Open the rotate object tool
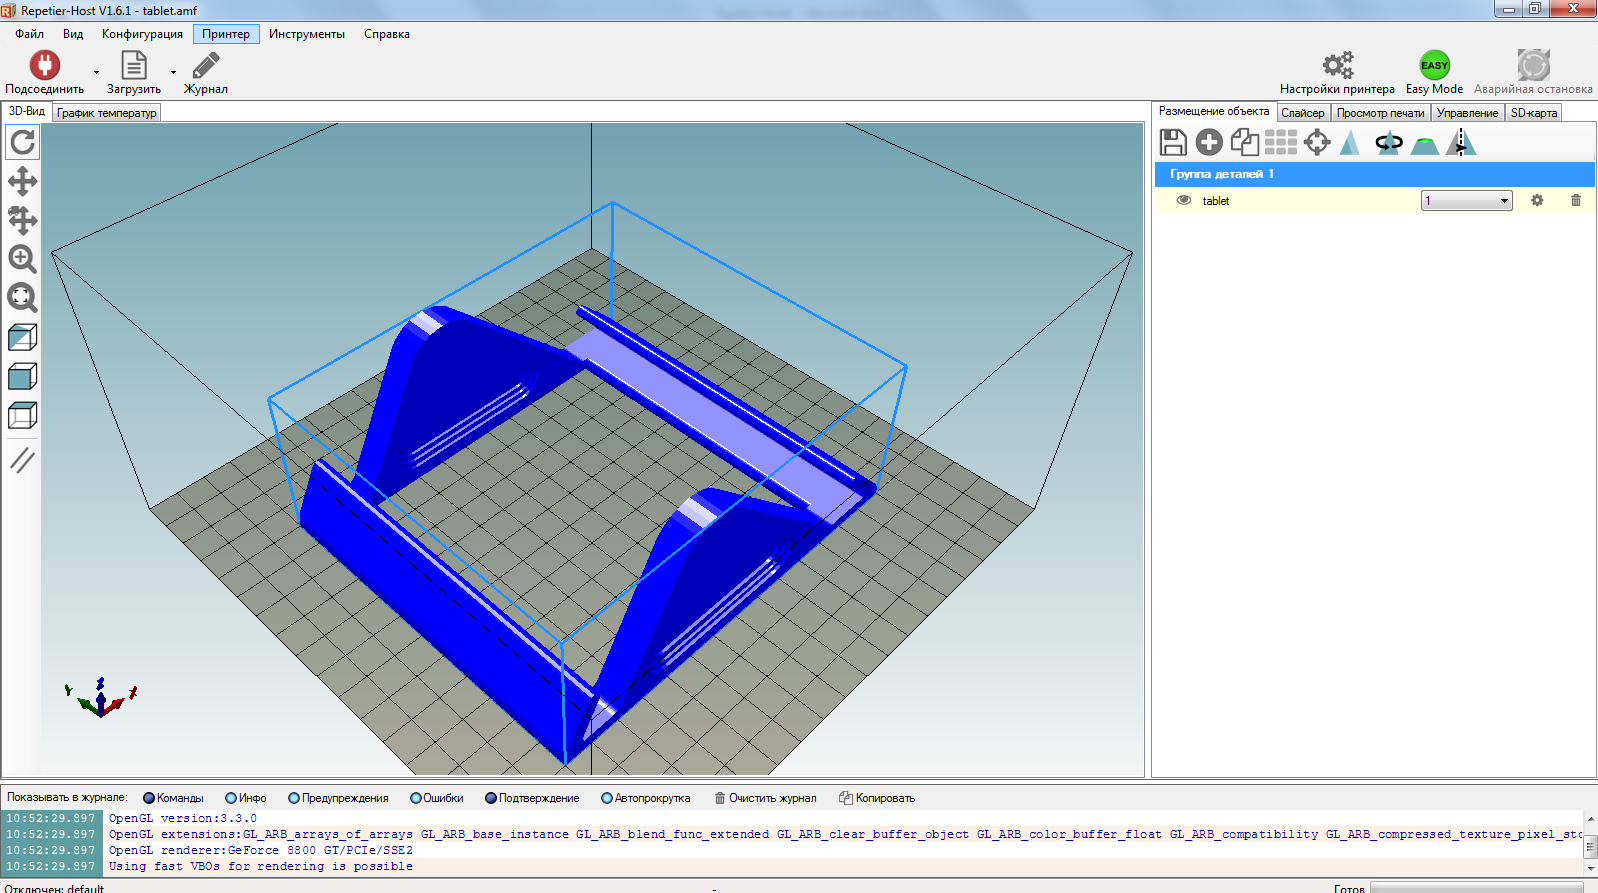The width and height of the screenshot is (1598, 893). [1389, 143]
